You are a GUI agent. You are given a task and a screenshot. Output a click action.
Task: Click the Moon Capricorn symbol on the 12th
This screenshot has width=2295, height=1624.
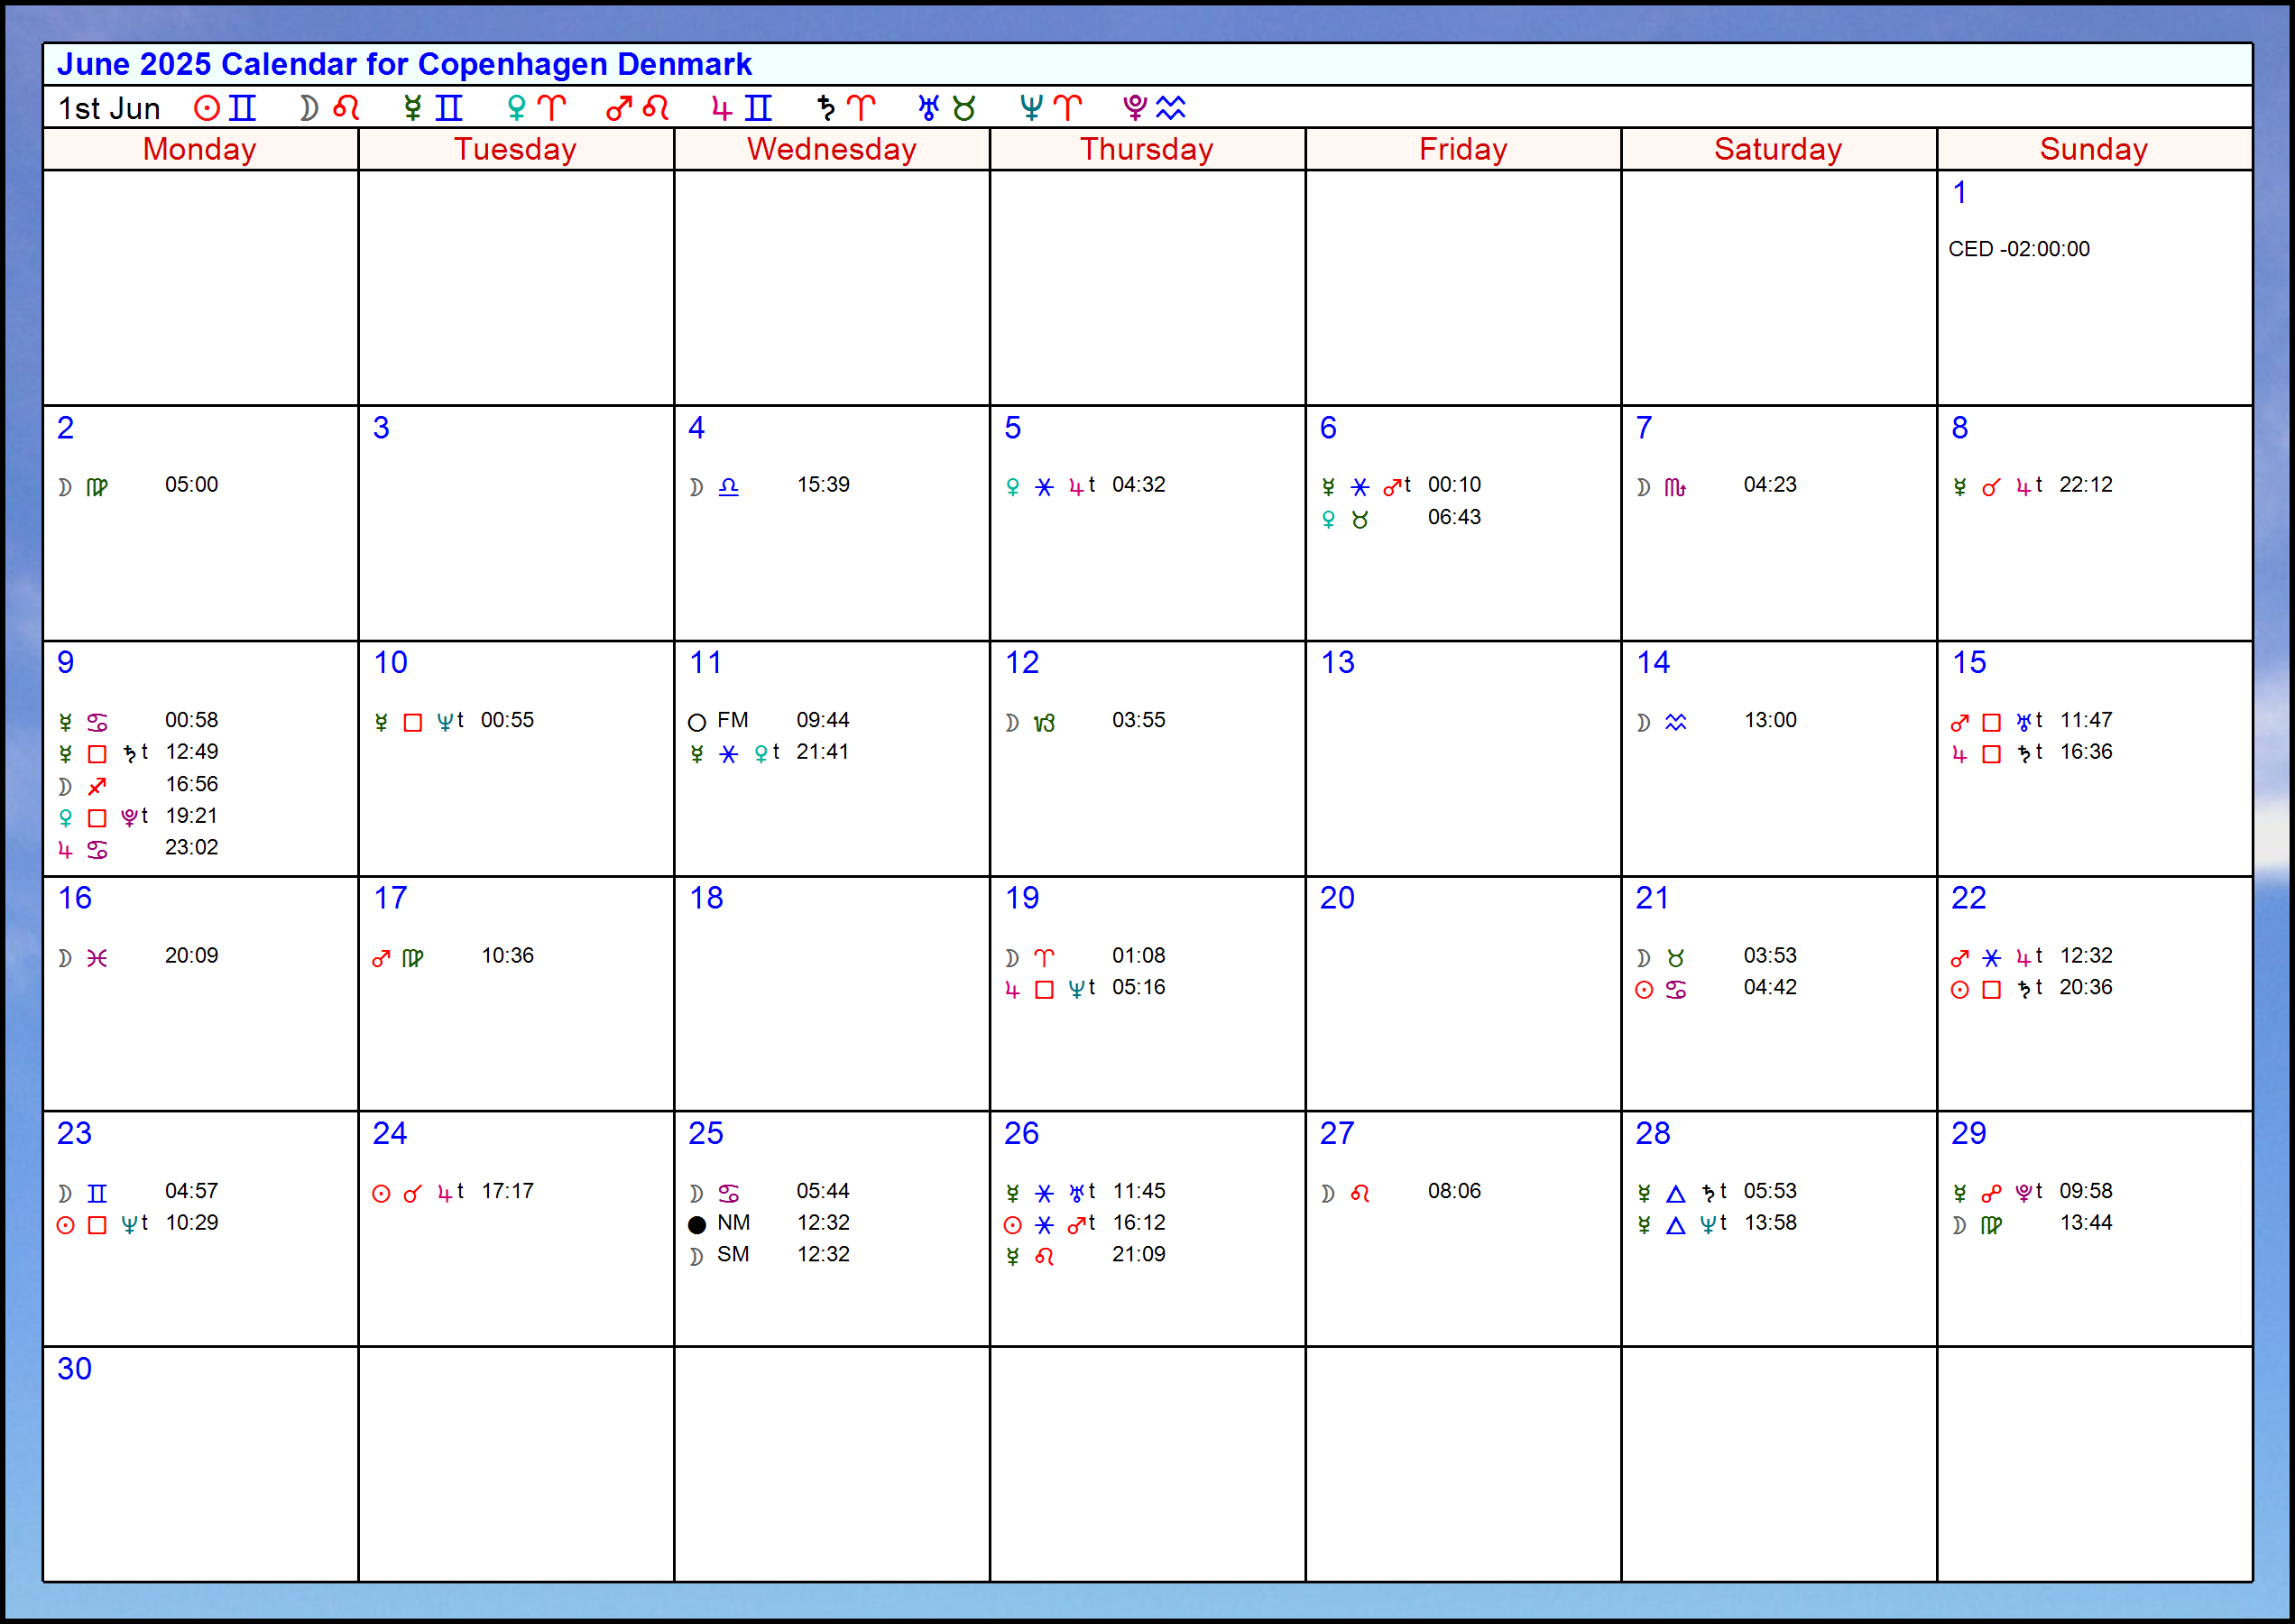(x=1044, y=722)
